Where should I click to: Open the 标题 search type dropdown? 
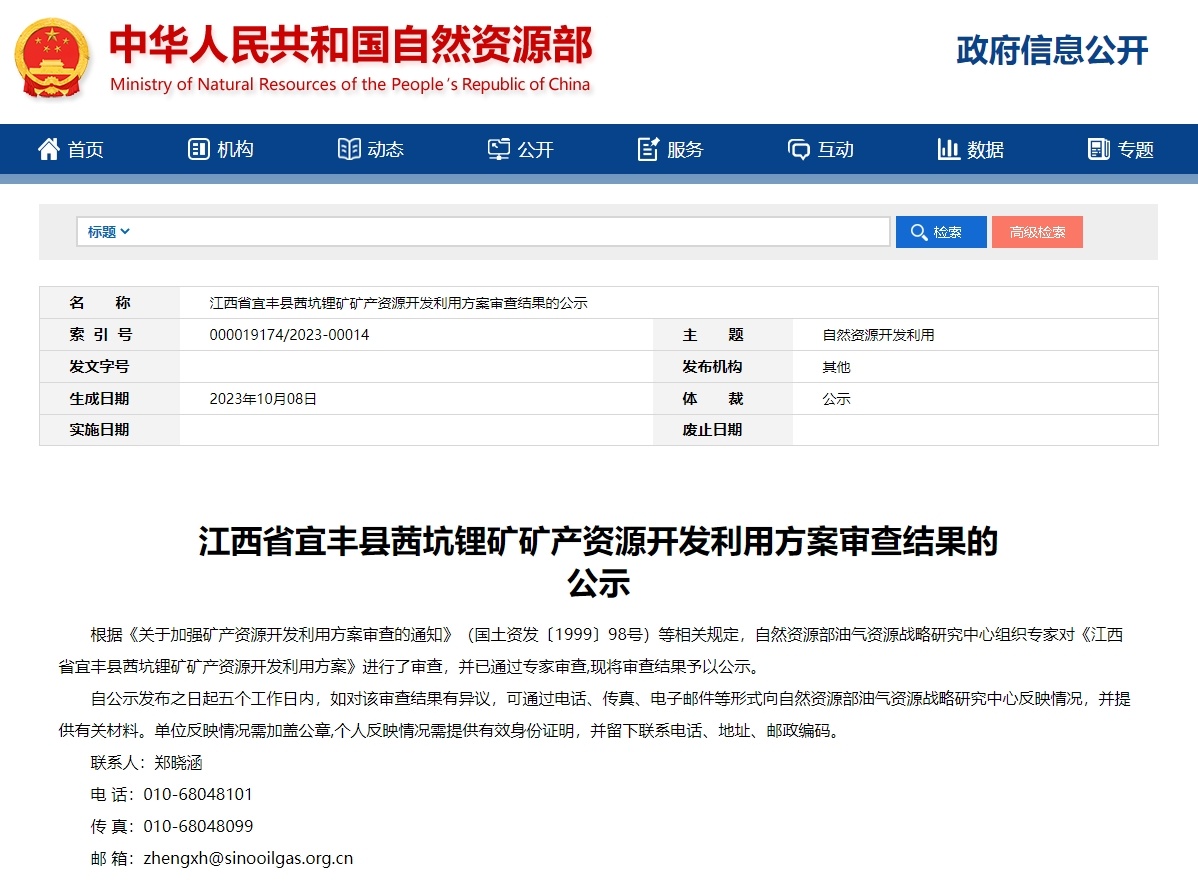point(109,232)
